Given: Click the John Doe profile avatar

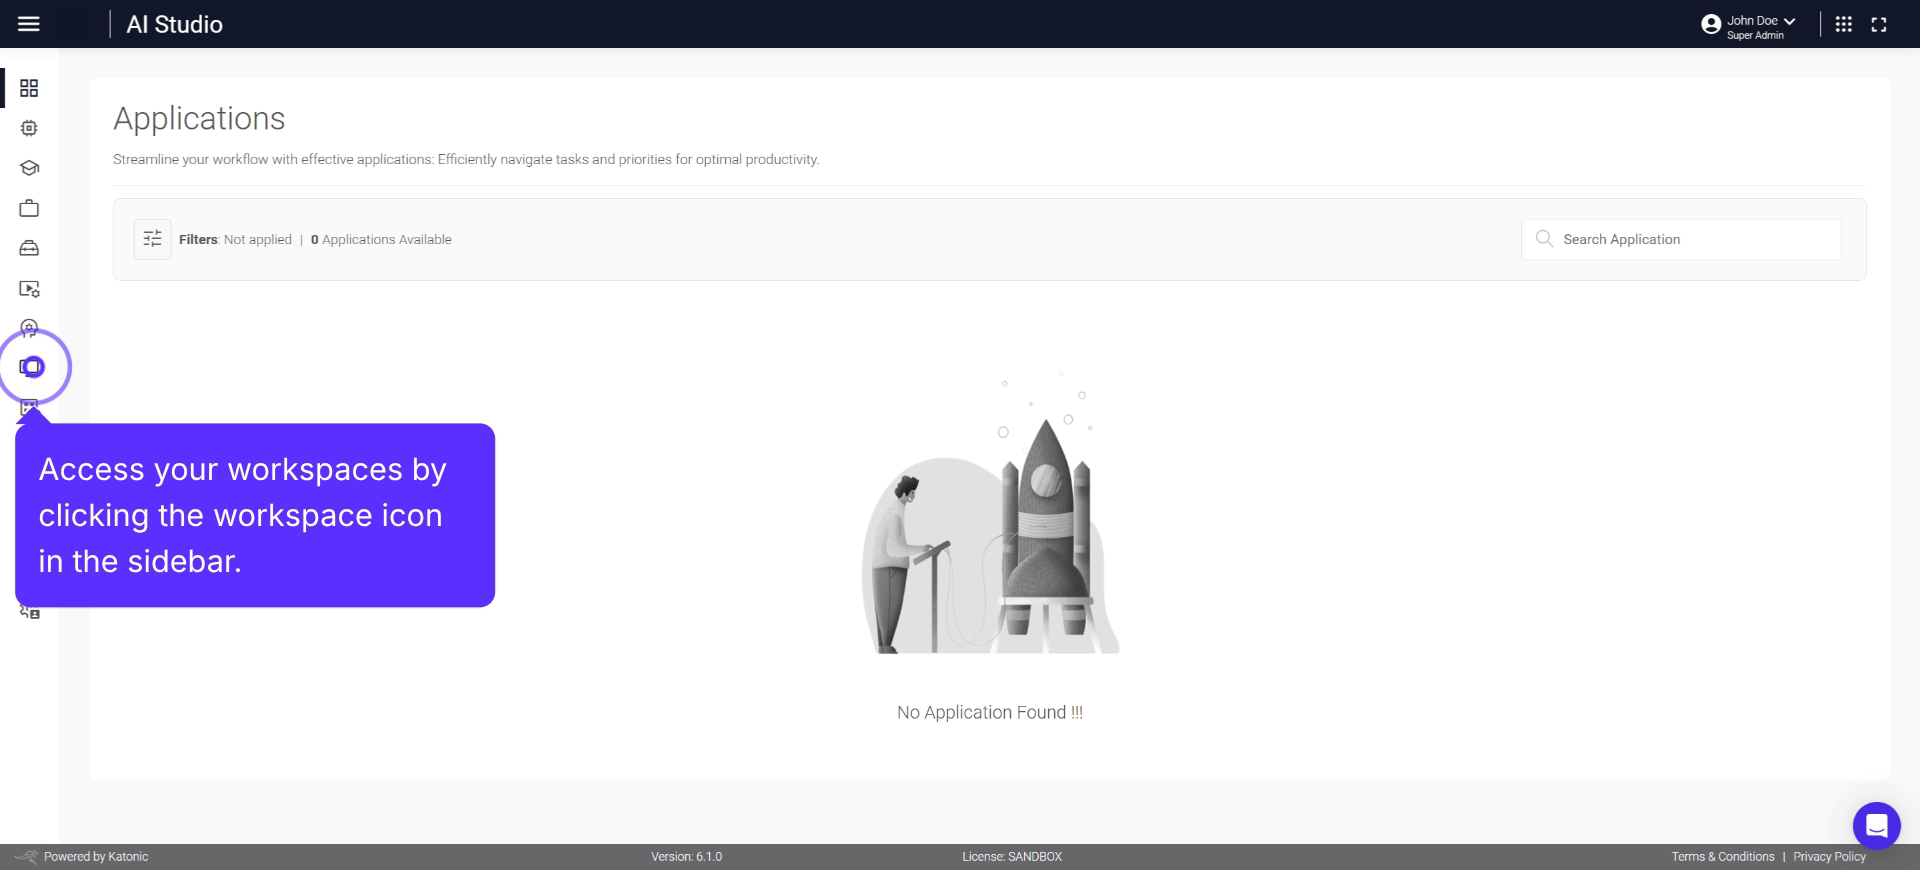Looking at the screenshot, I should (x=1711, y=24).
